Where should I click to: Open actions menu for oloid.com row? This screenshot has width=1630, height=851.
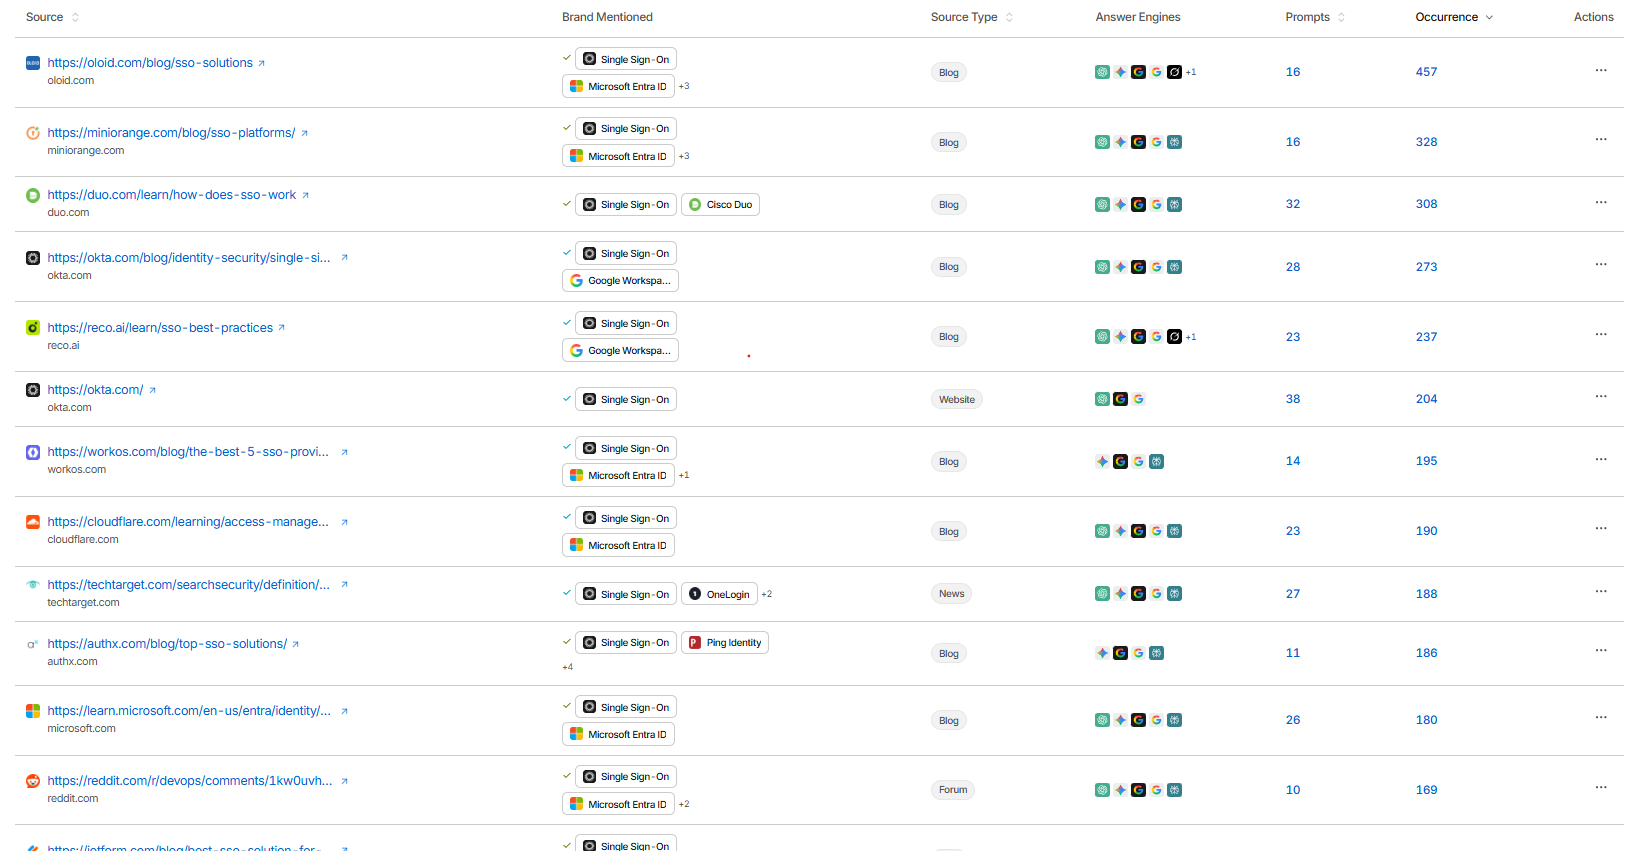1601,70
